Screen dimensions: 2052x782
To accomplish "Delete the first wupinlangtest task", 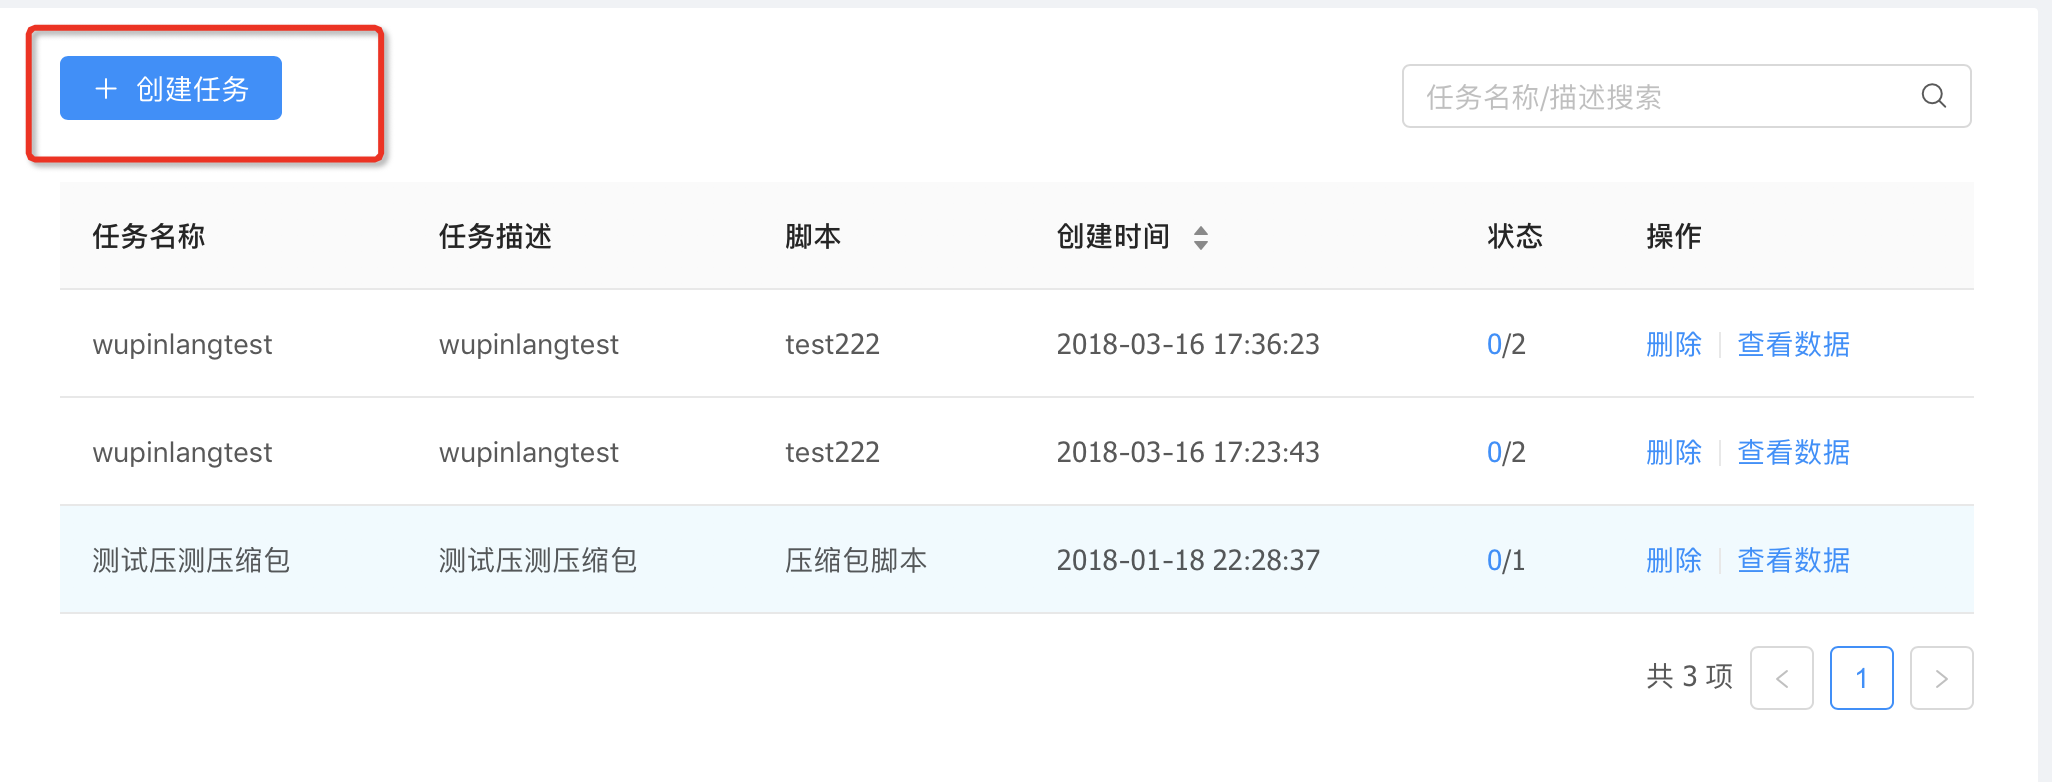I will [x=1673, y=344].
